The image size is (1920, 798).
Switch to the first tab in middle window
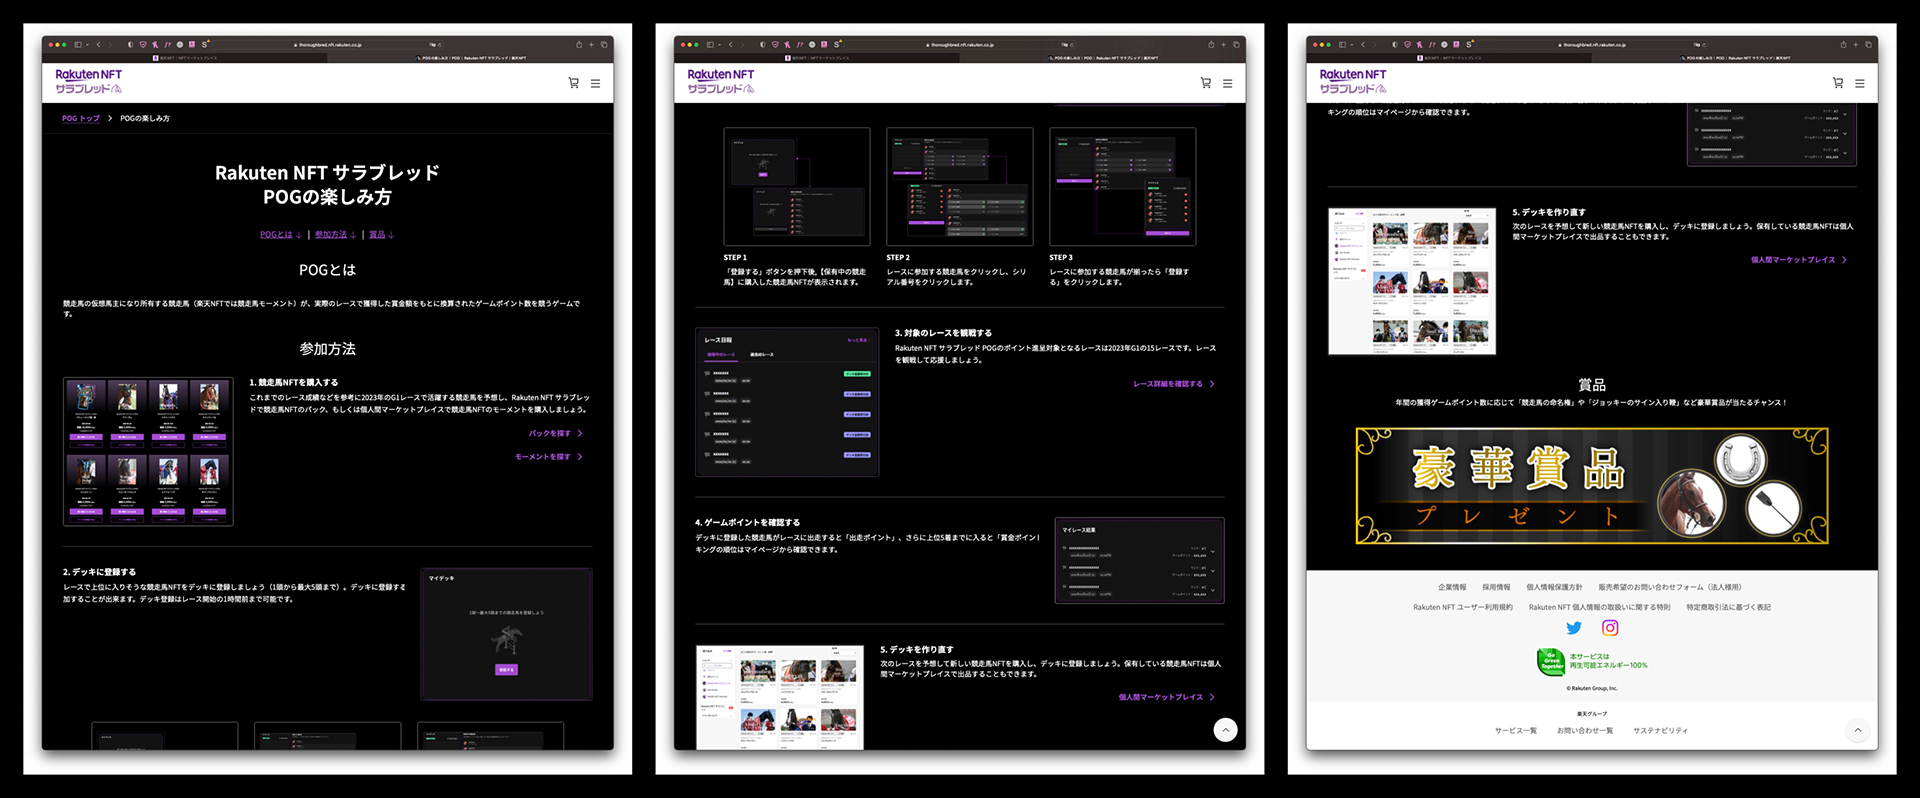click(x=816, y=58)
